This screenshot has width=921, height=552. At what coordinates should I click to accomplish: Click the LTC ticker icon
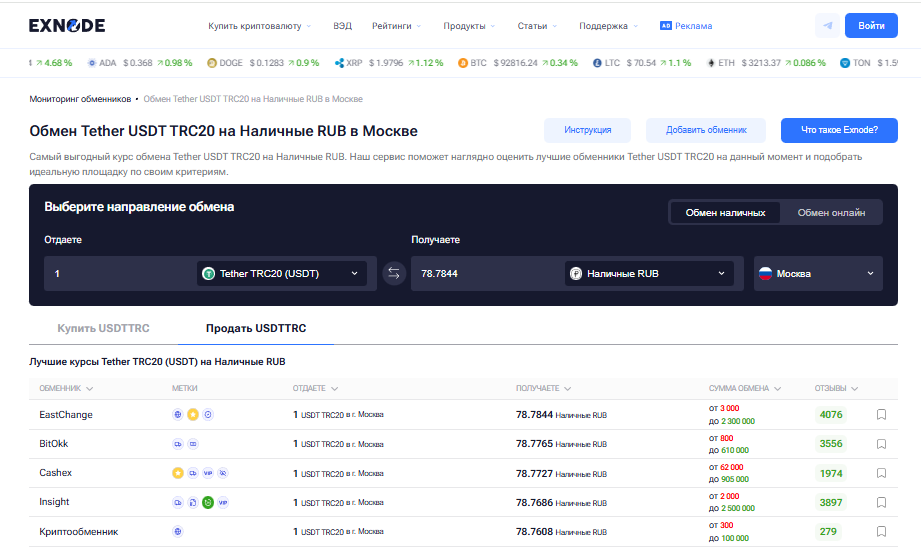coord(597,63)
